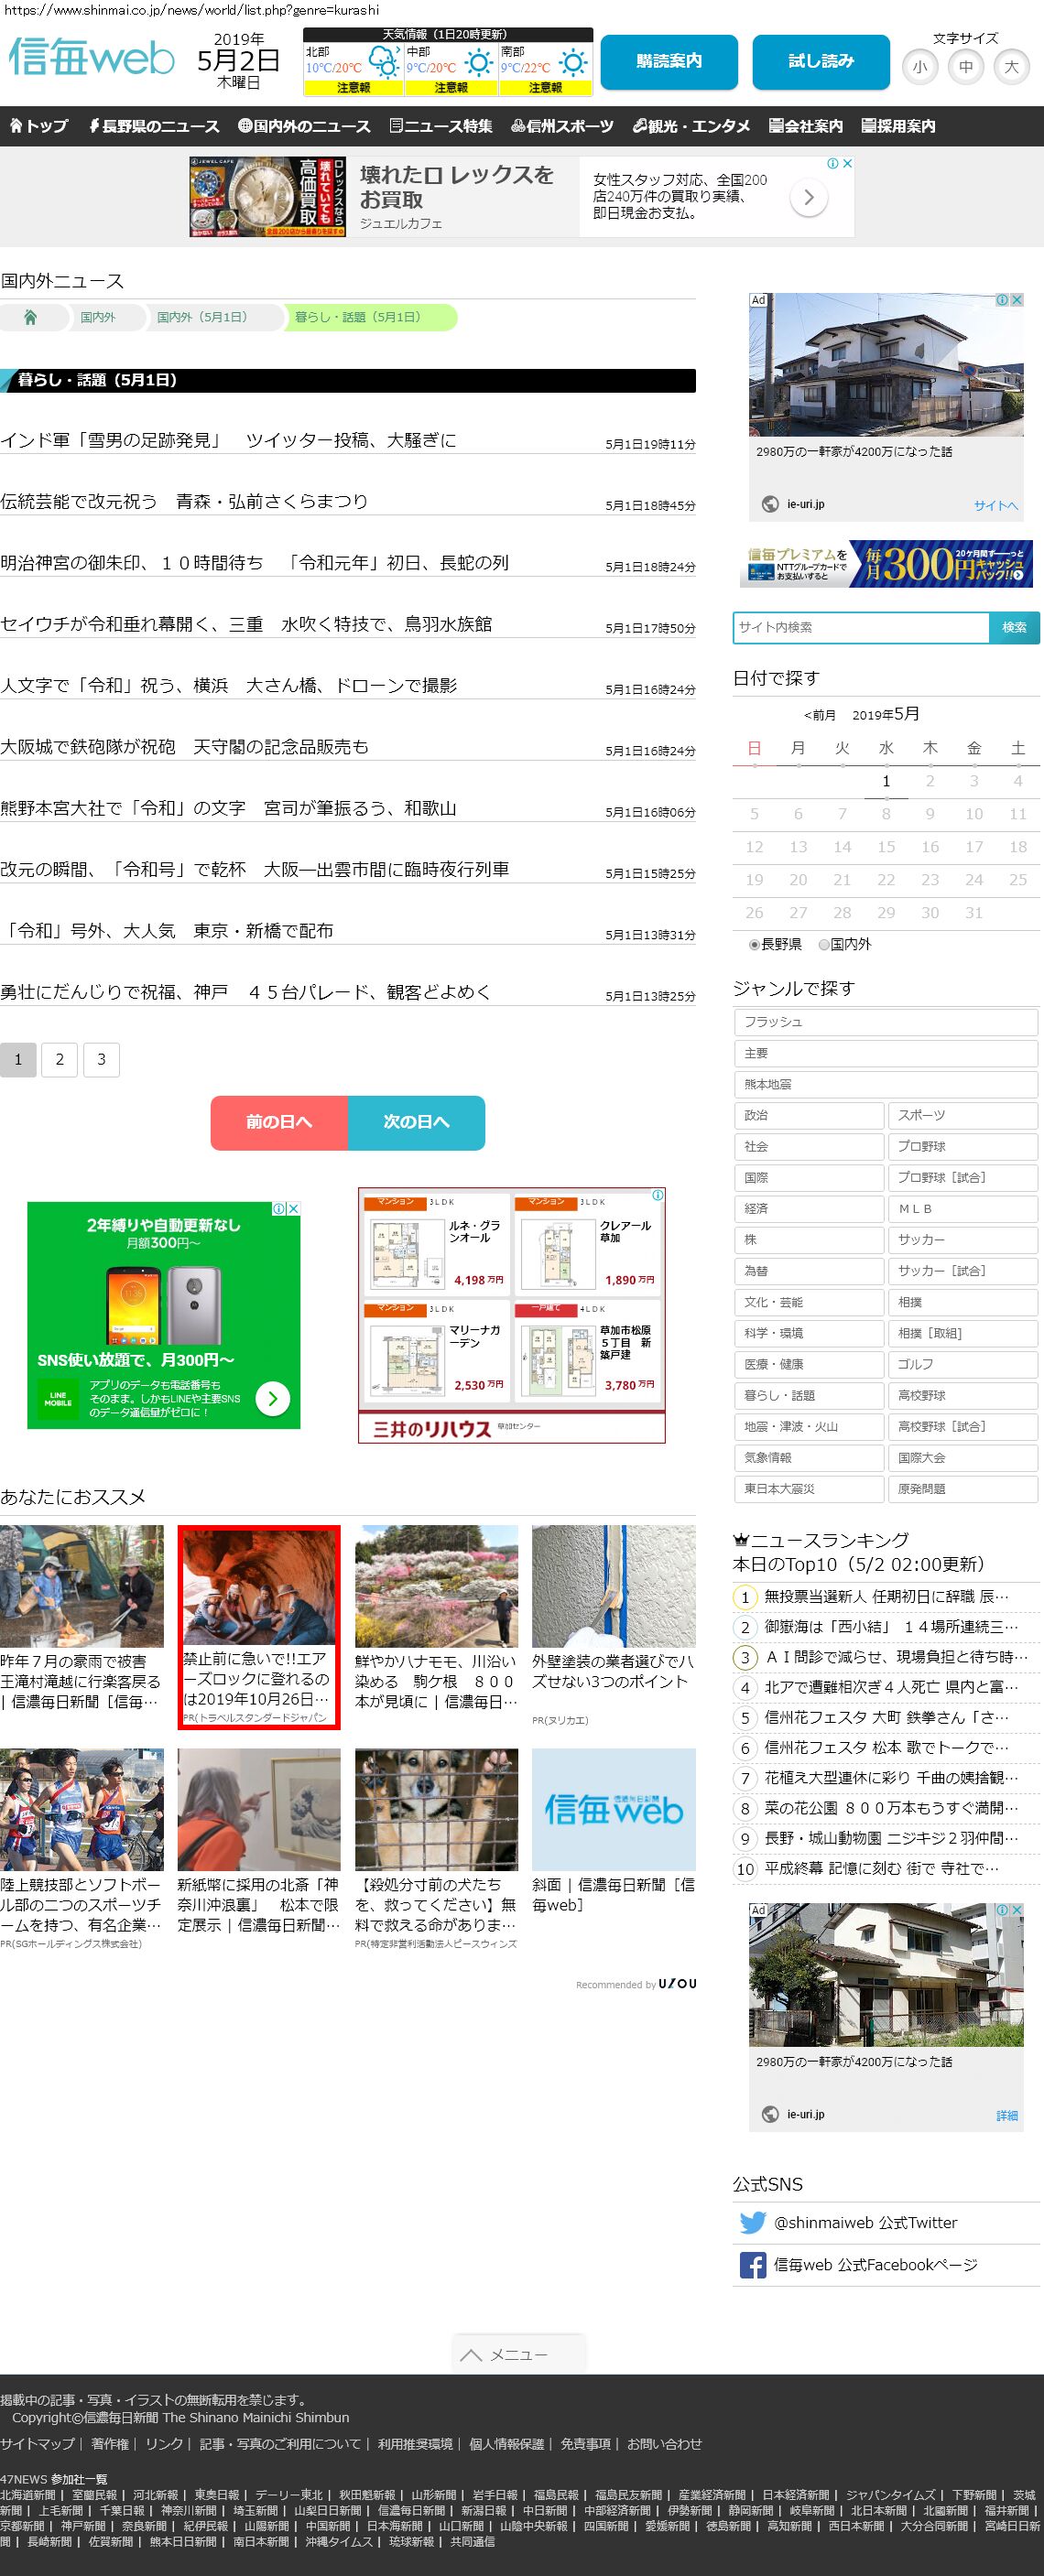This screenshot has width=1044, height=2576.
Task: Select the フラッシュ genre
Action: (886, 1022)
